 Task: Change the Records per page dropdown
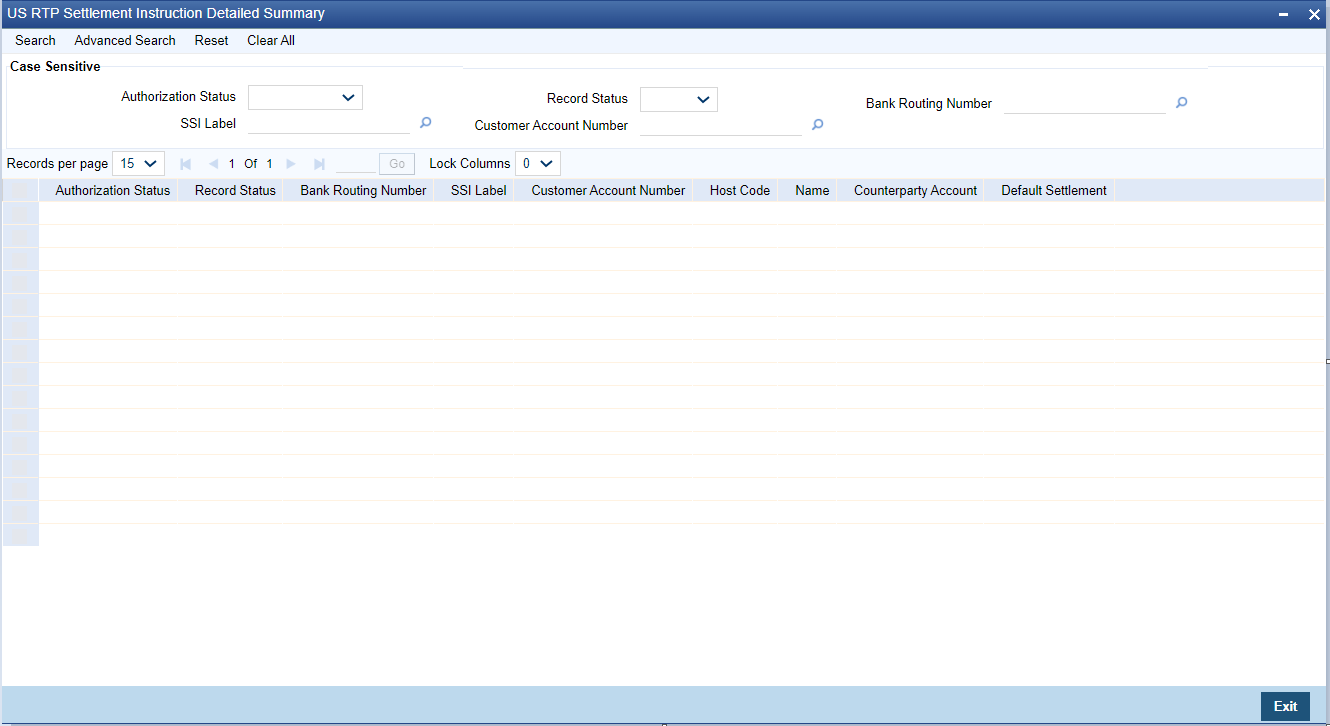[139, 164]
